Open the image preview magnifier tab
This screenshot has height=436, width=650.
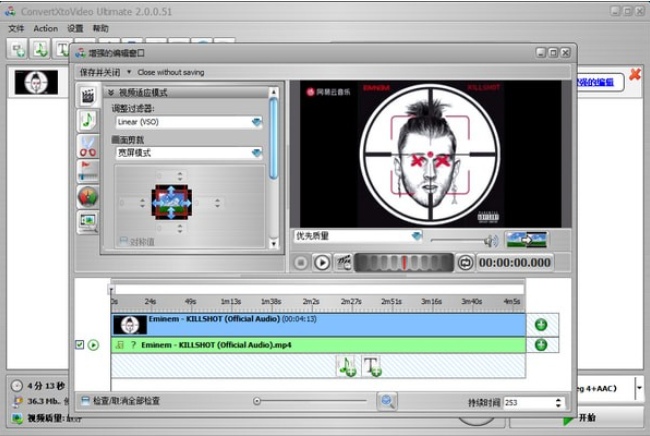tap(88, 221)
